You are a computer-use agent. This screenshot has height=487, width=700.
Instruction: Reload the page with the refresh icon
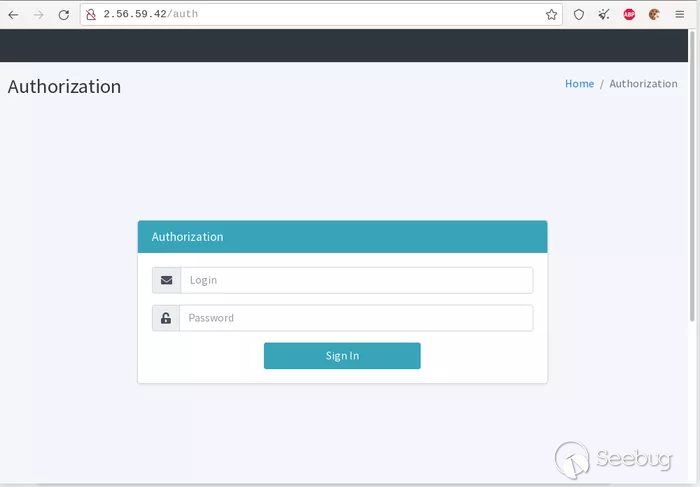click(x=63, y=15)
